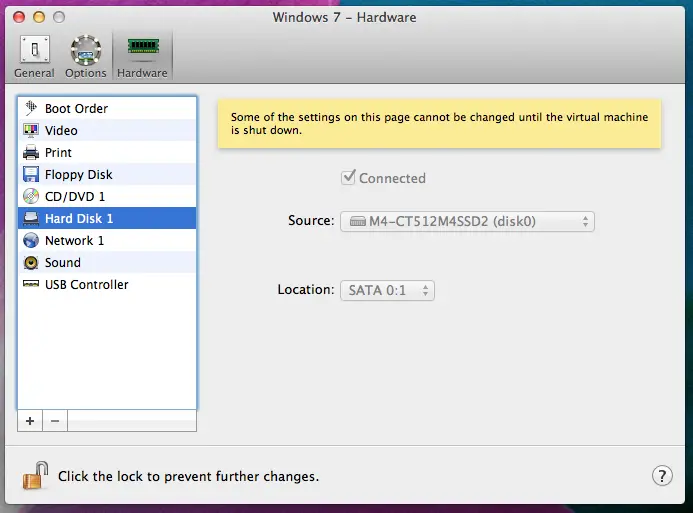
Task: Toggle the Connected checkbox
Action: point(349,178)
